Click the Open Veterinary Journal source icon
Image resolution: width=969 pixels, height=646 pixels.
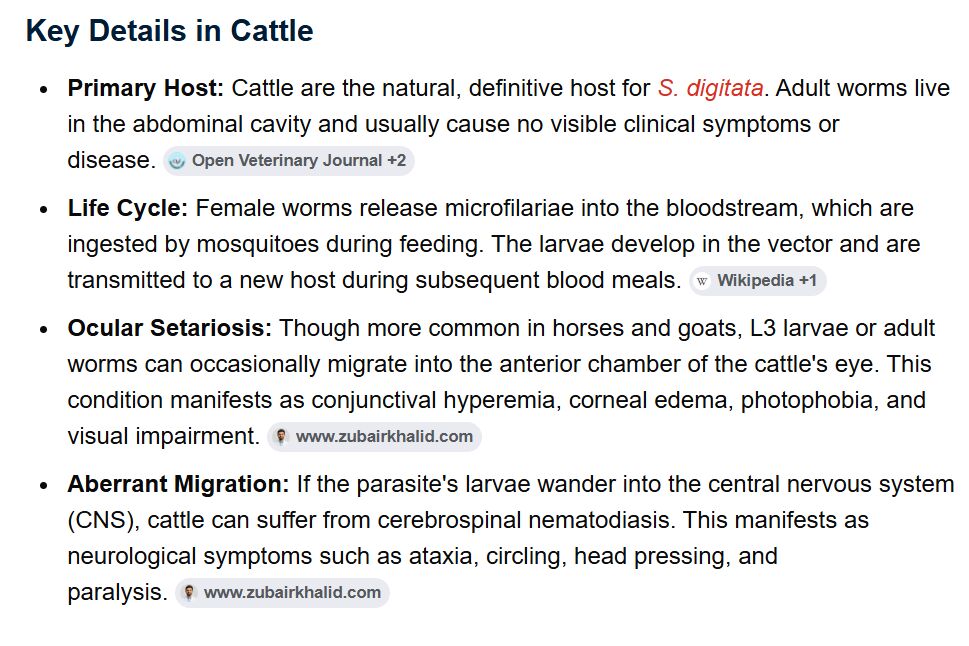click(177, 161)
